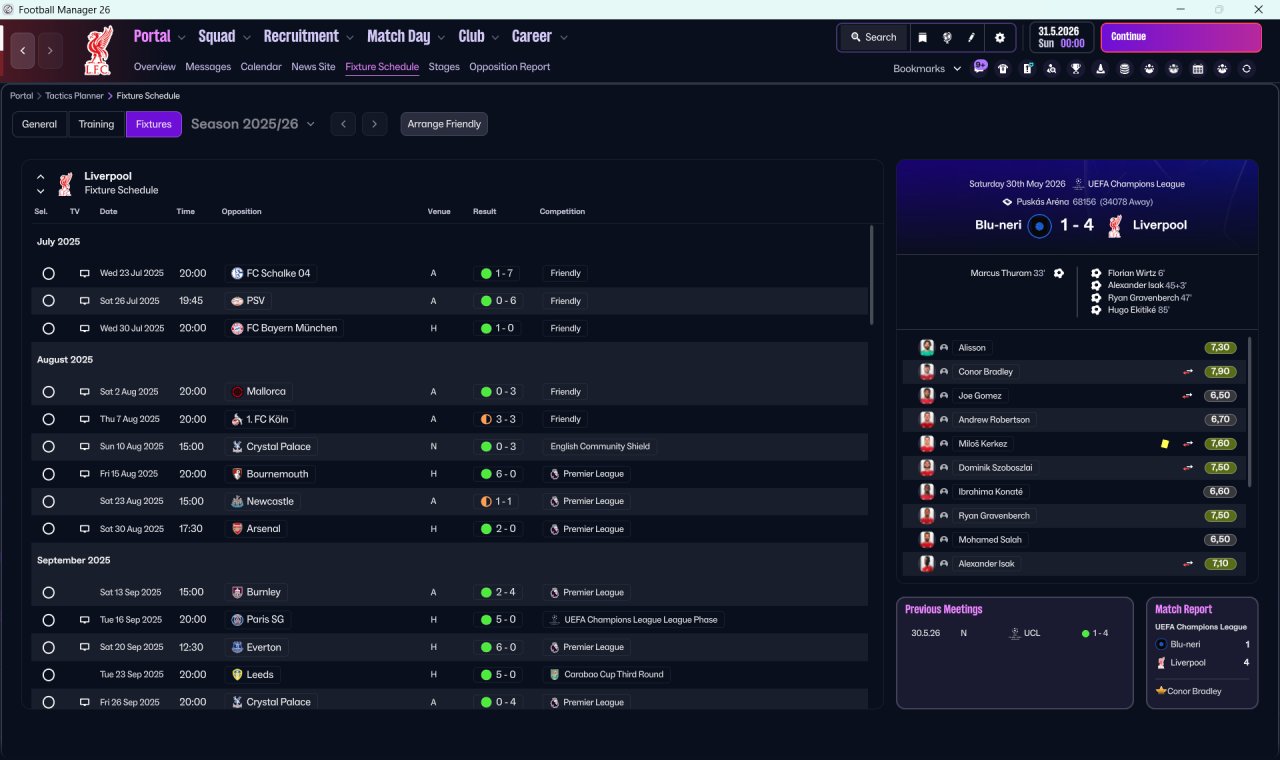1280x760 pixels.
Task: Click the Liverpool club crest in the header
Action: click(98, 50)
